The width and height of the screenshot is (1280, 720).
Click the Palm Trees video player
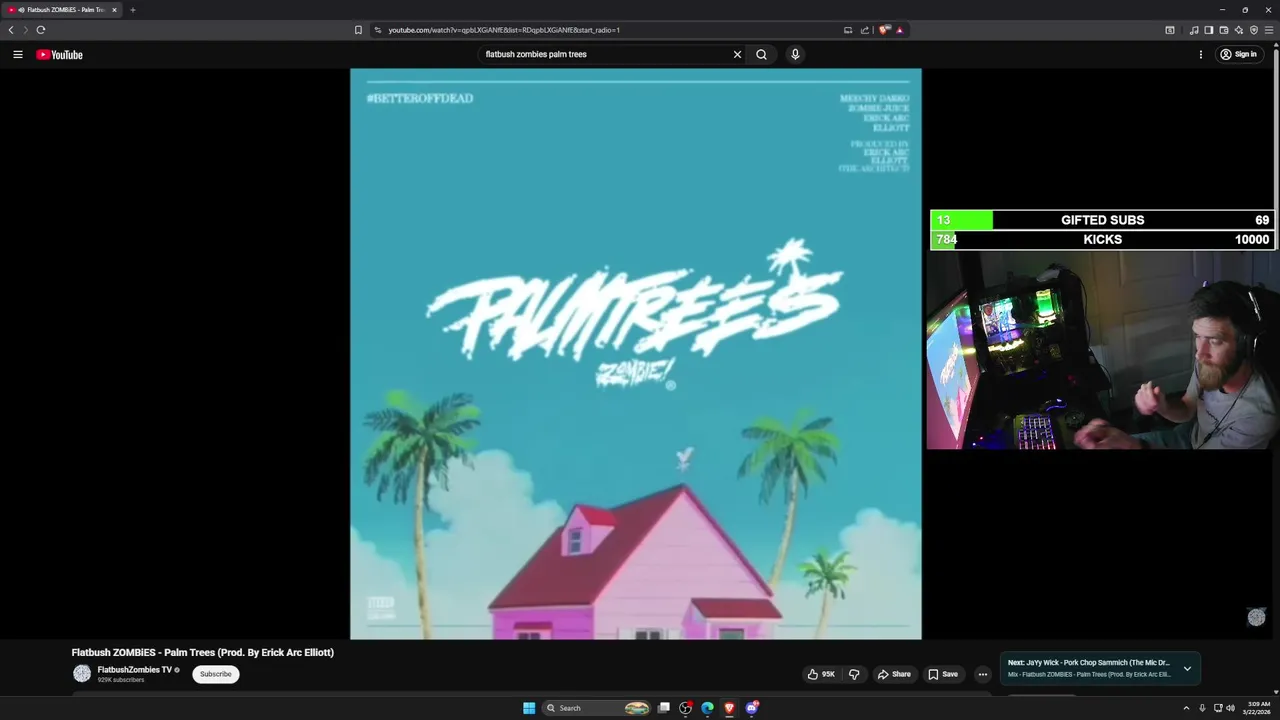click(635, 353)
